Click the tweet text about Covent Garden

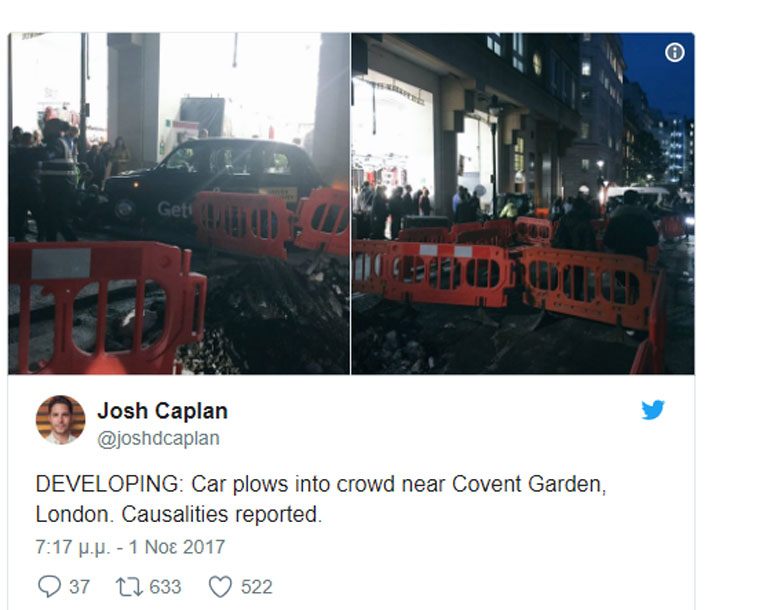tap(321, 499)
